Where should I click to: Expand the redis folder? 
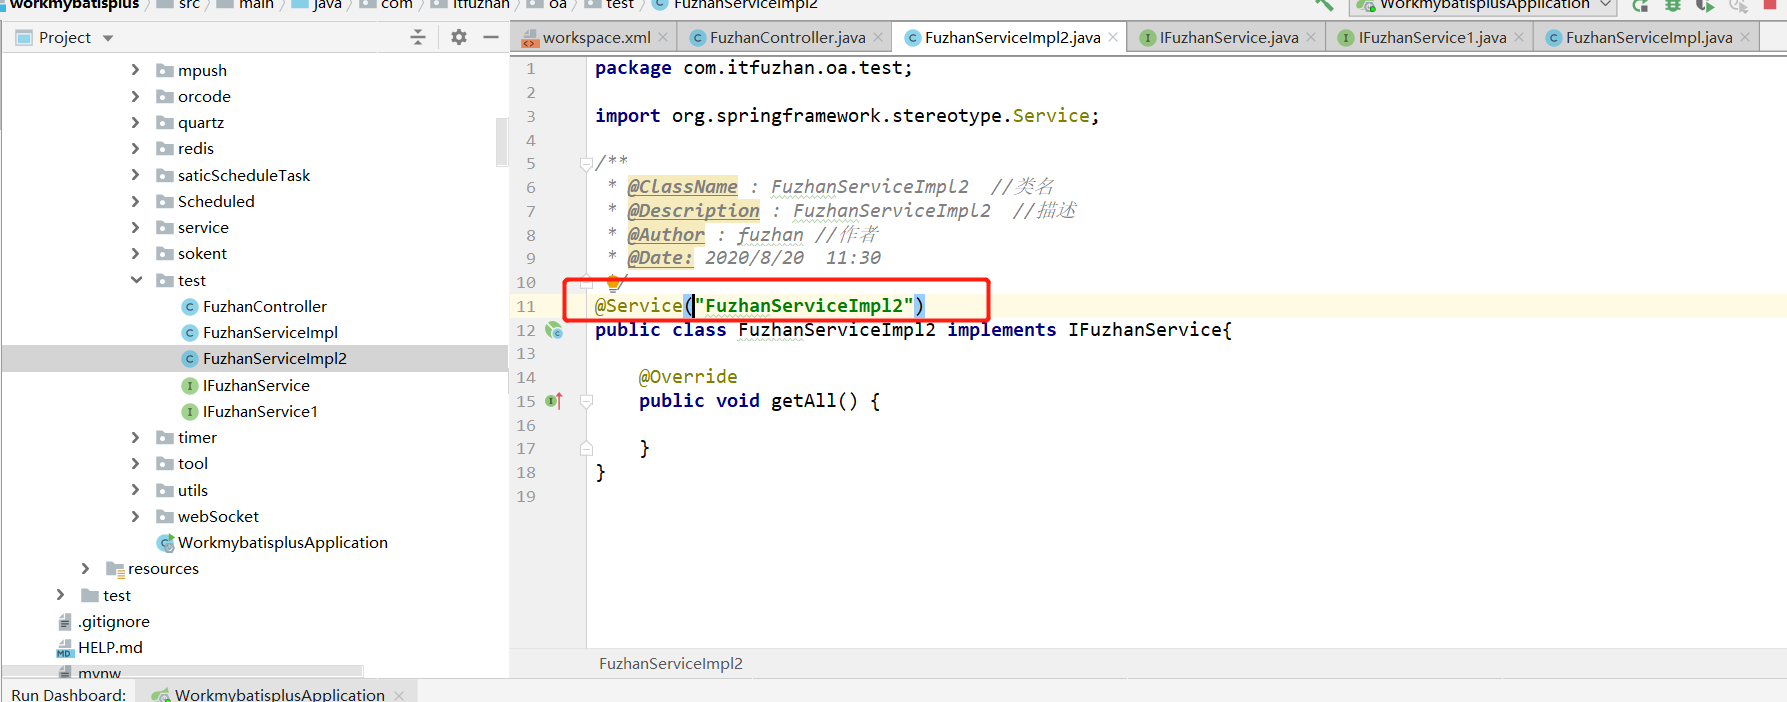coord(136,148)
